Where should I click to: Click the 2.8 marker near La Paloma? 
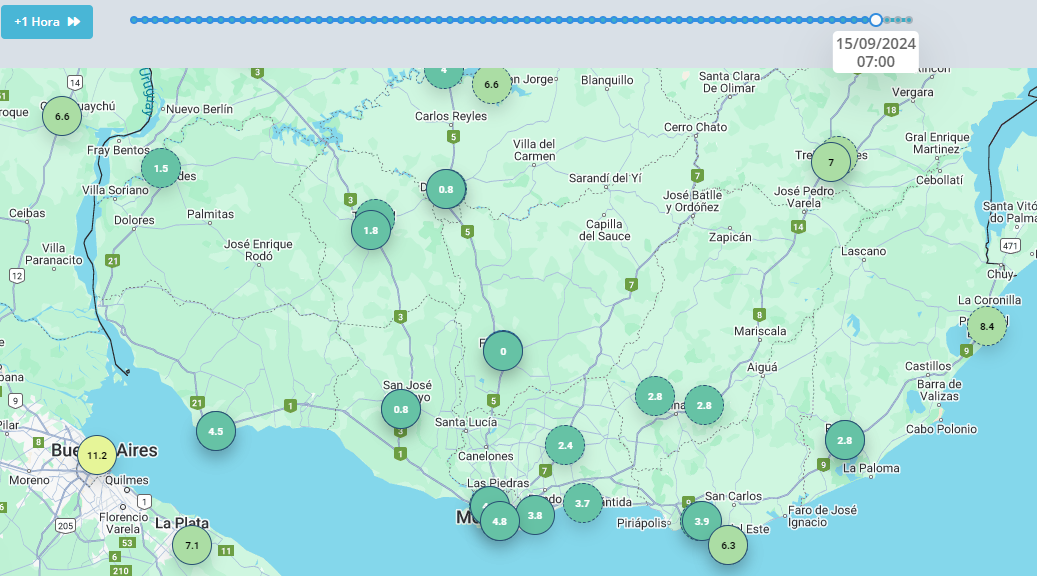pos(845,440)
